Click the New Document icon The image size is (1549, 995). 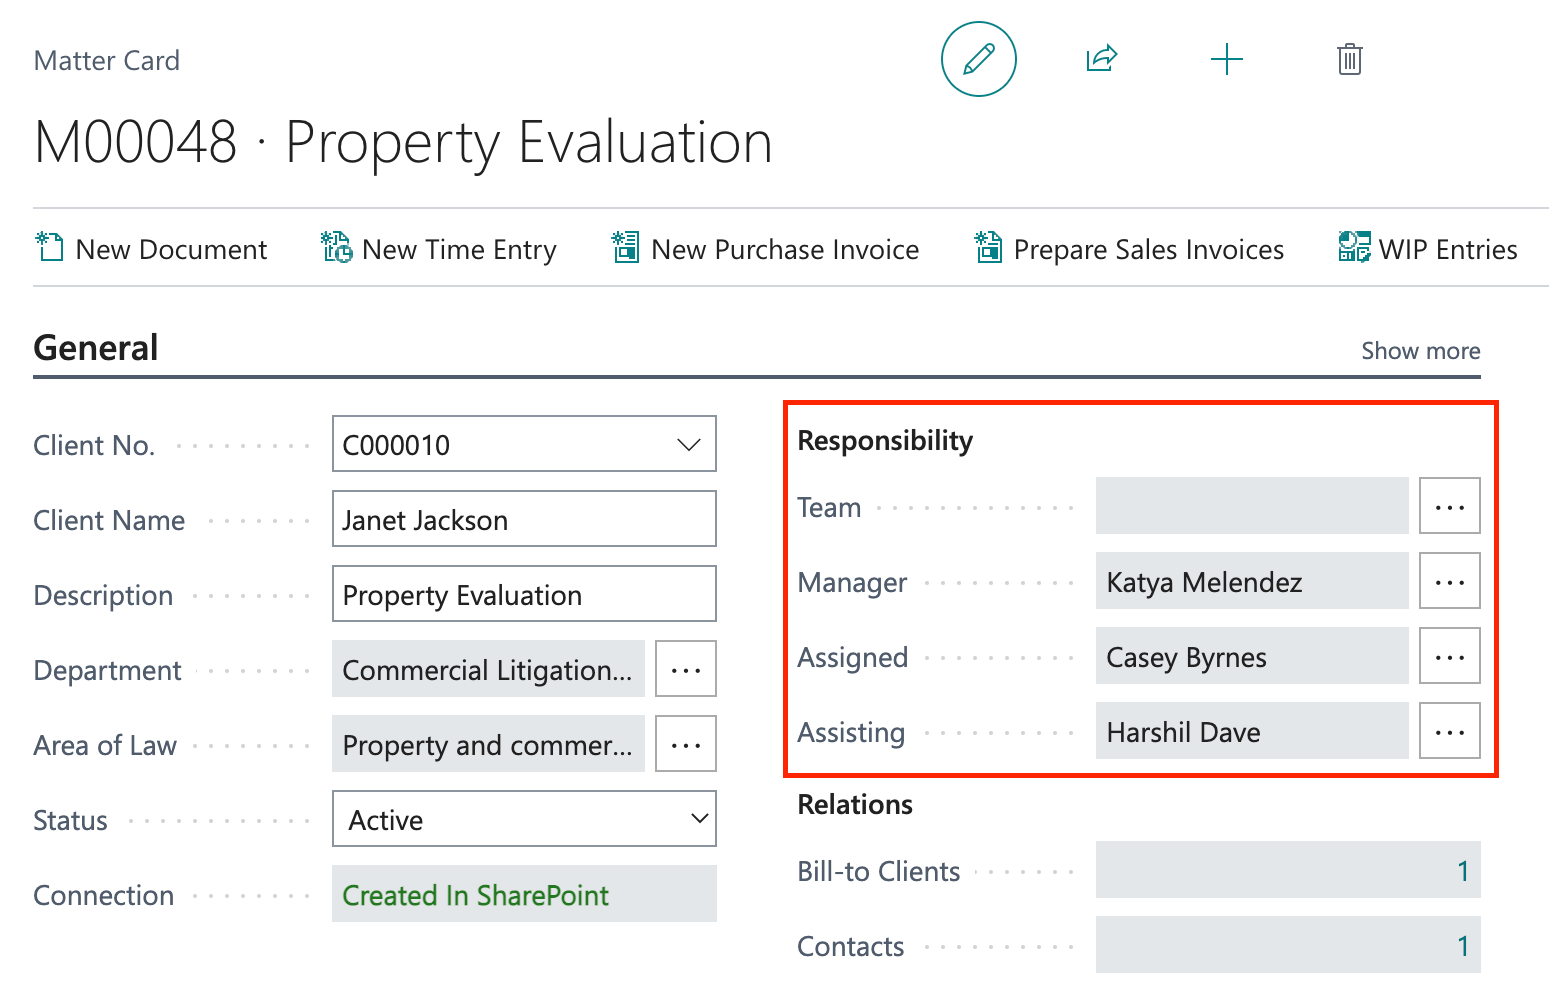pos(50,247)
